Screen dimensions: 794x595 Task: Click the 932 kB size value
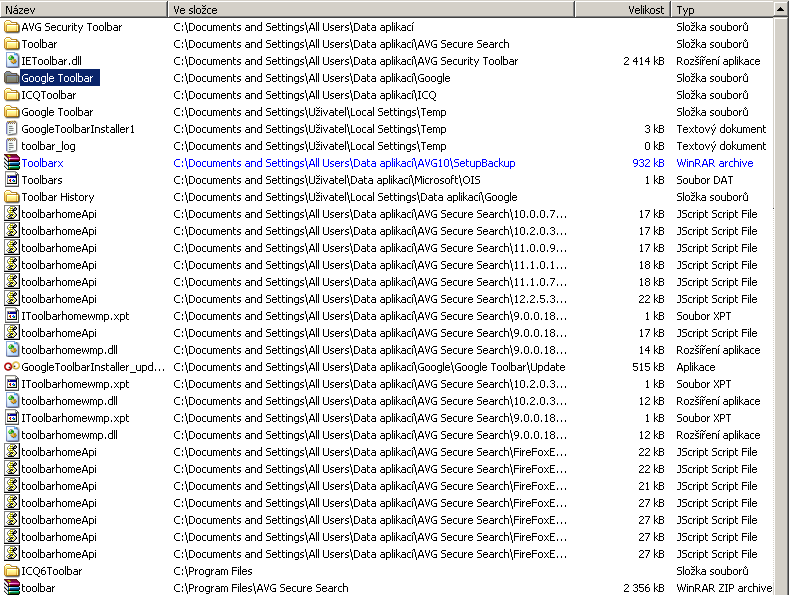click(648, 163)
